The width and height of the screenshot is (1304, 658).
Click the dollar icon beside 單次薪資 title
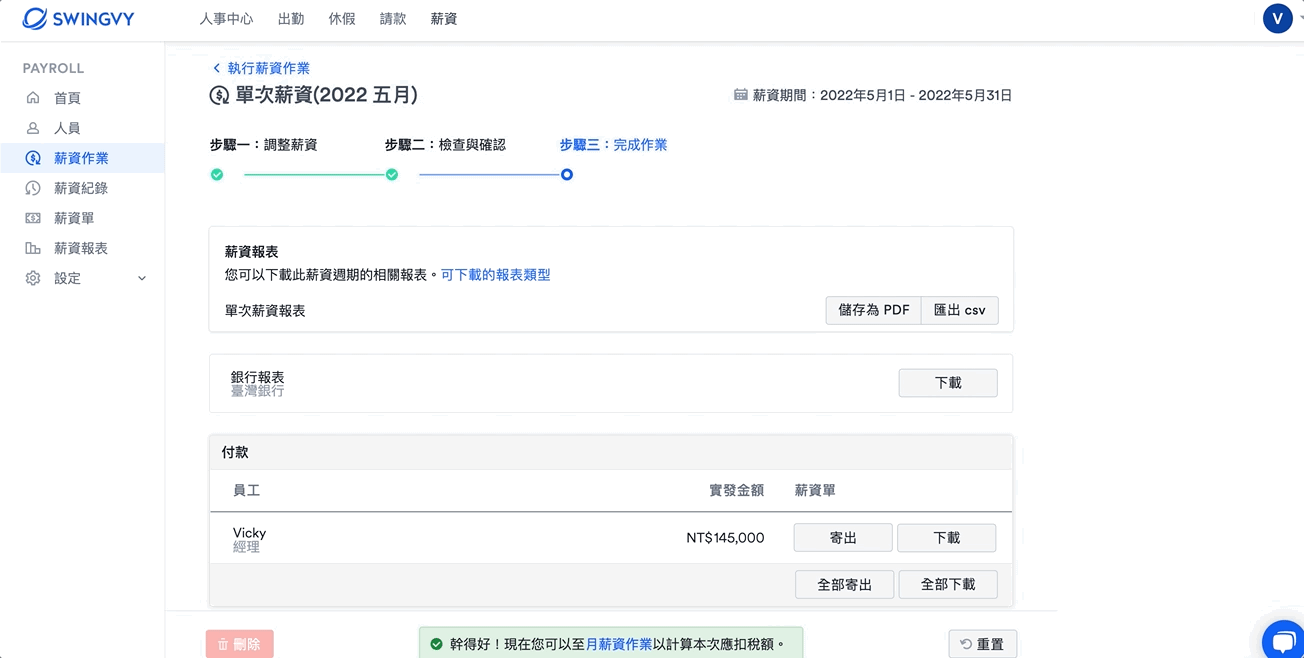tap(219, 96)
